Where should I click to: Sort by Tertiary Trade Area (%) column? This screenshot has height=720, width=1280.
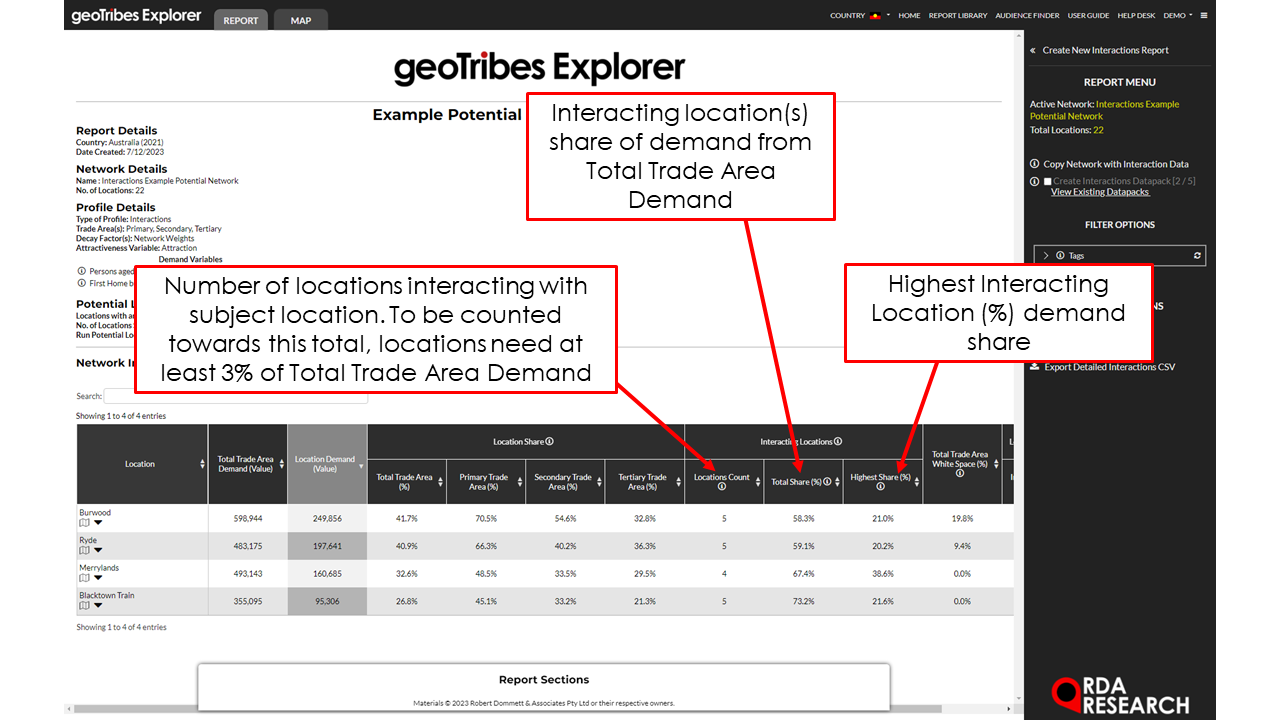pyautogui.click(x=644, y=481)
